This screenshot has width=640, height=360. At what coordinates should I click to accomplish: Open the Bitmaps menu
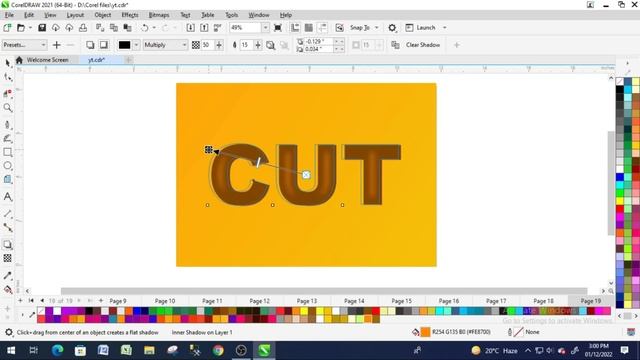pos(158,15)
